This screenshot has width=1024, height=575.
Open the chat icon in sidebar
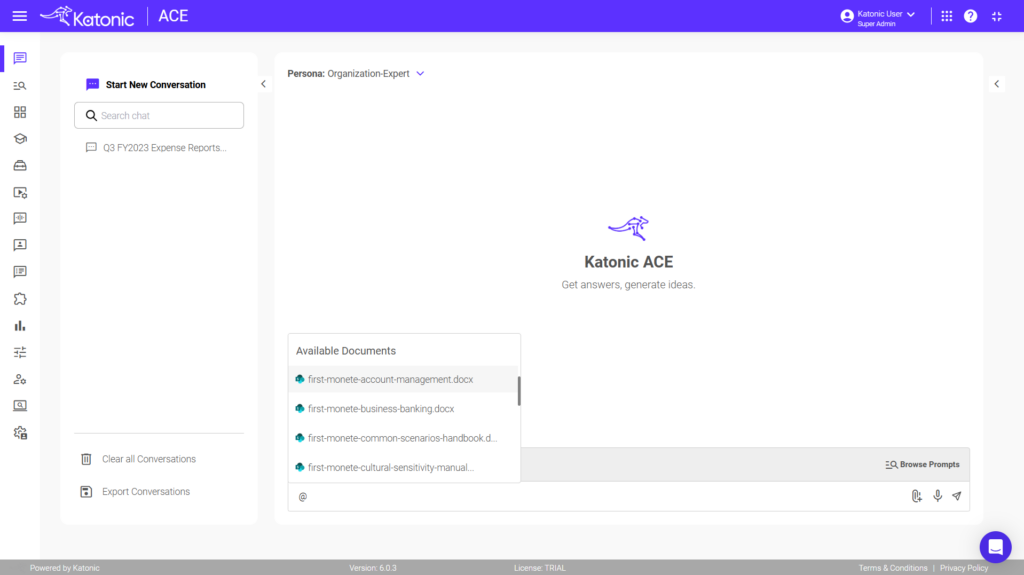click(20, 58)
